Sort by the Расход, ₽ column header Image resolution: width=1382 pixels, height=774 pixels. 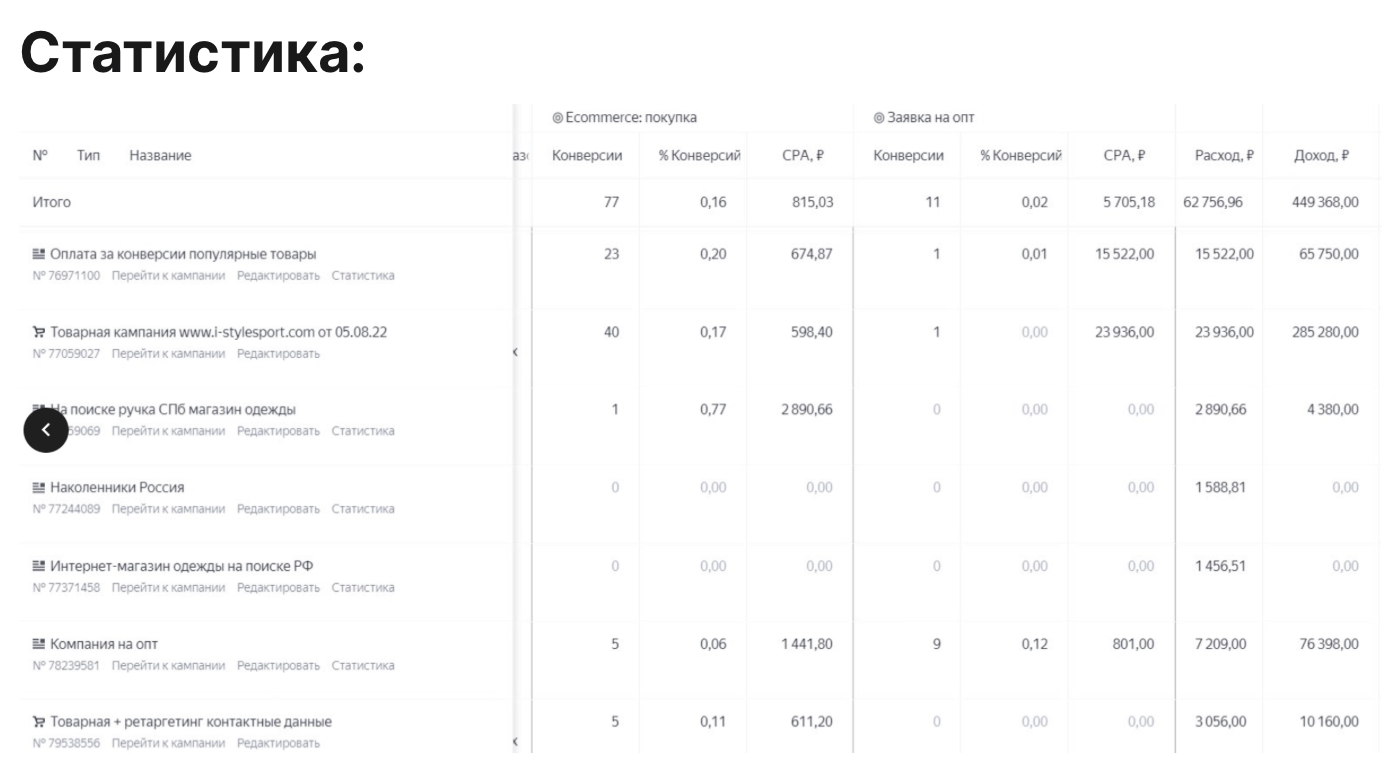point(1224,156)
